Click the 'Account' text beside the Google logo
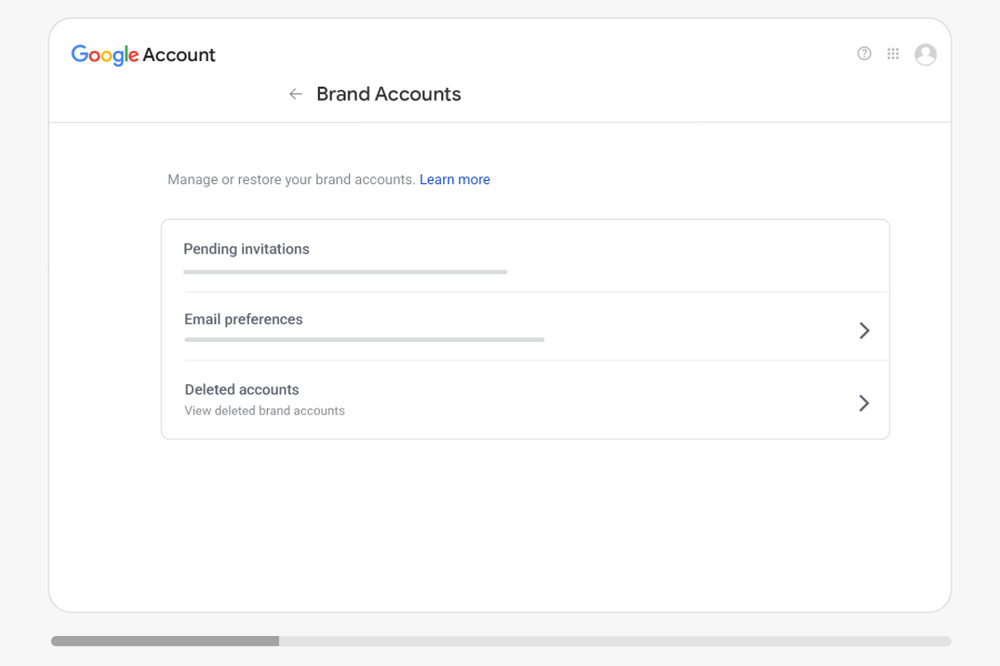This screenshot has width=1000, height=666. click(x=179, y=55)
